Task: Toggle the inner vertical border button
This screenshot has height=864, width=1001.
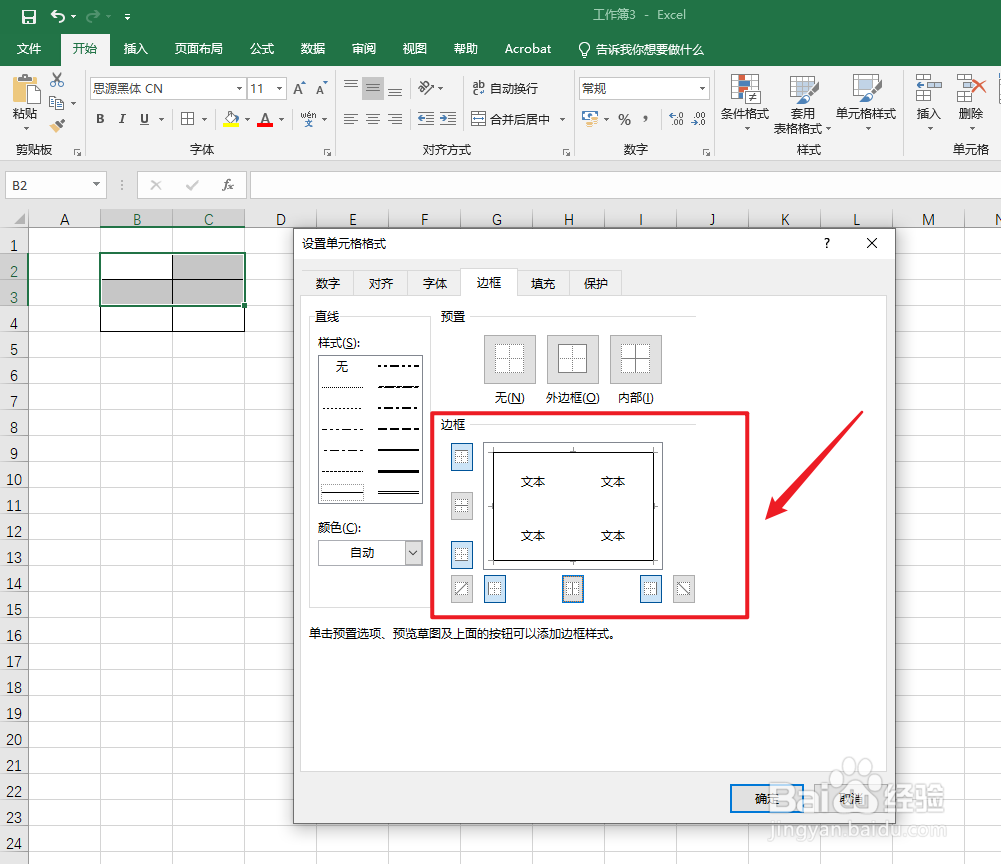Action: click(573, 589)
